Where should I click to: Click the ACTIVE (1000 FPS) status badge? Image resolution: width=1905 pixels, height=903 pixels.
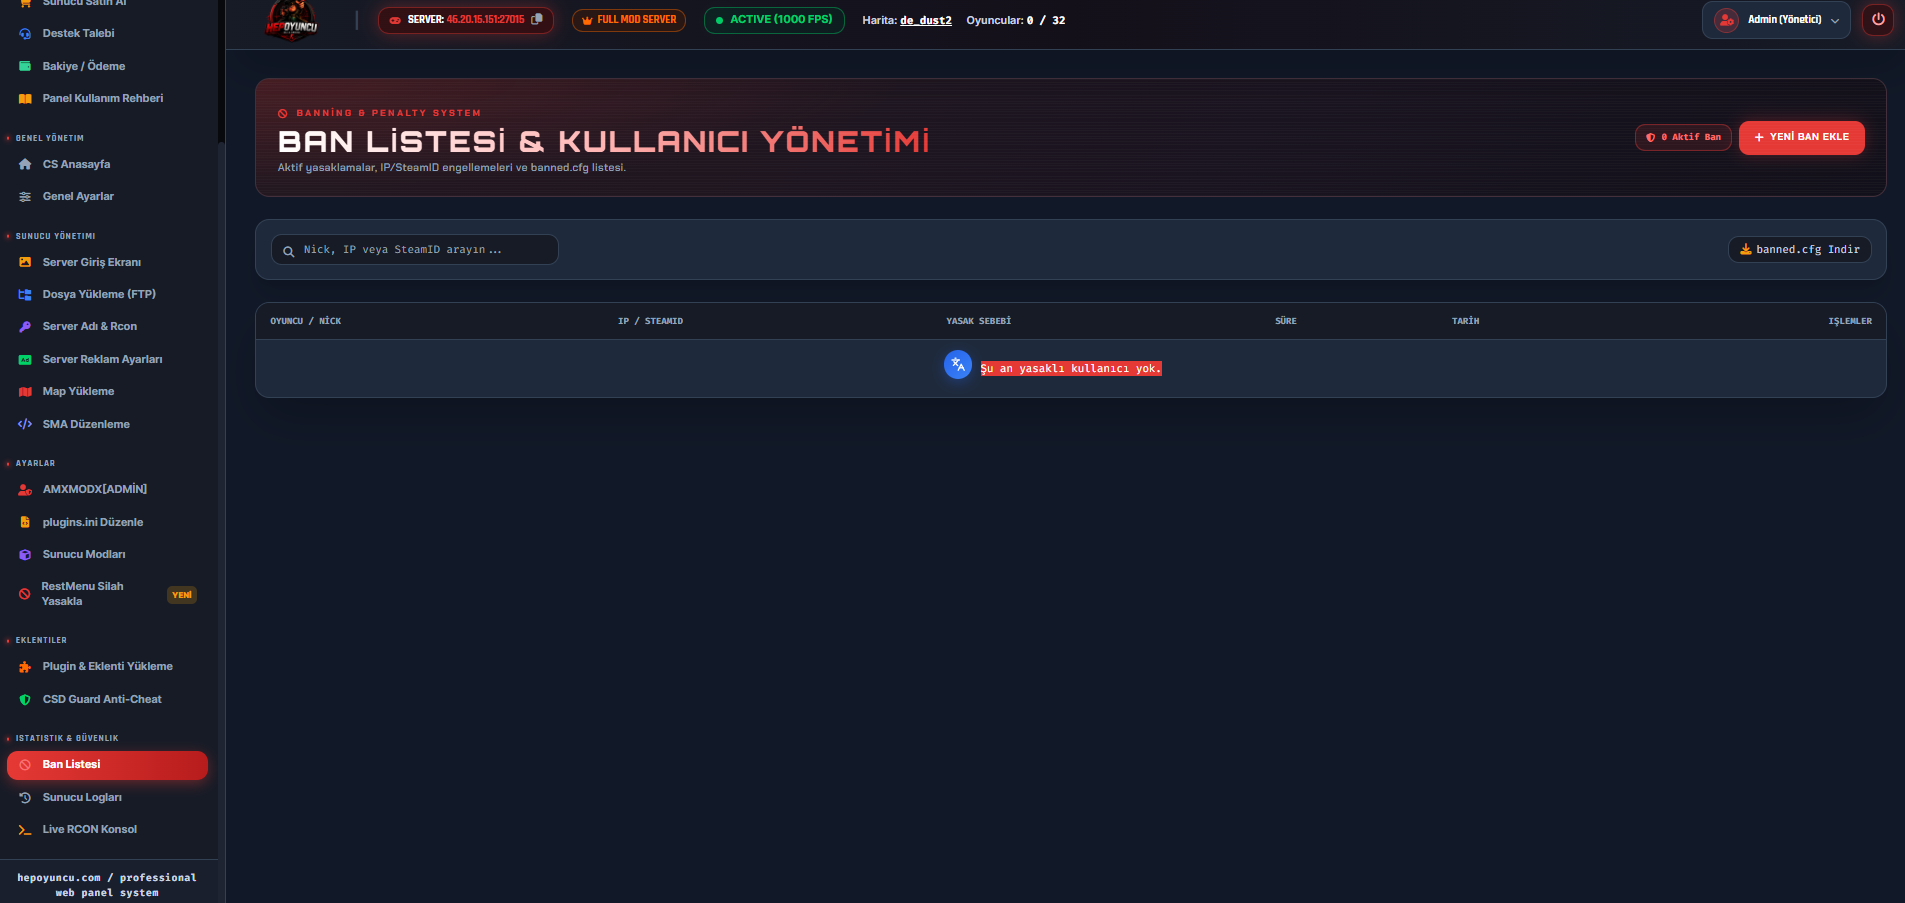pyautogui.click(x=774, y=20)
